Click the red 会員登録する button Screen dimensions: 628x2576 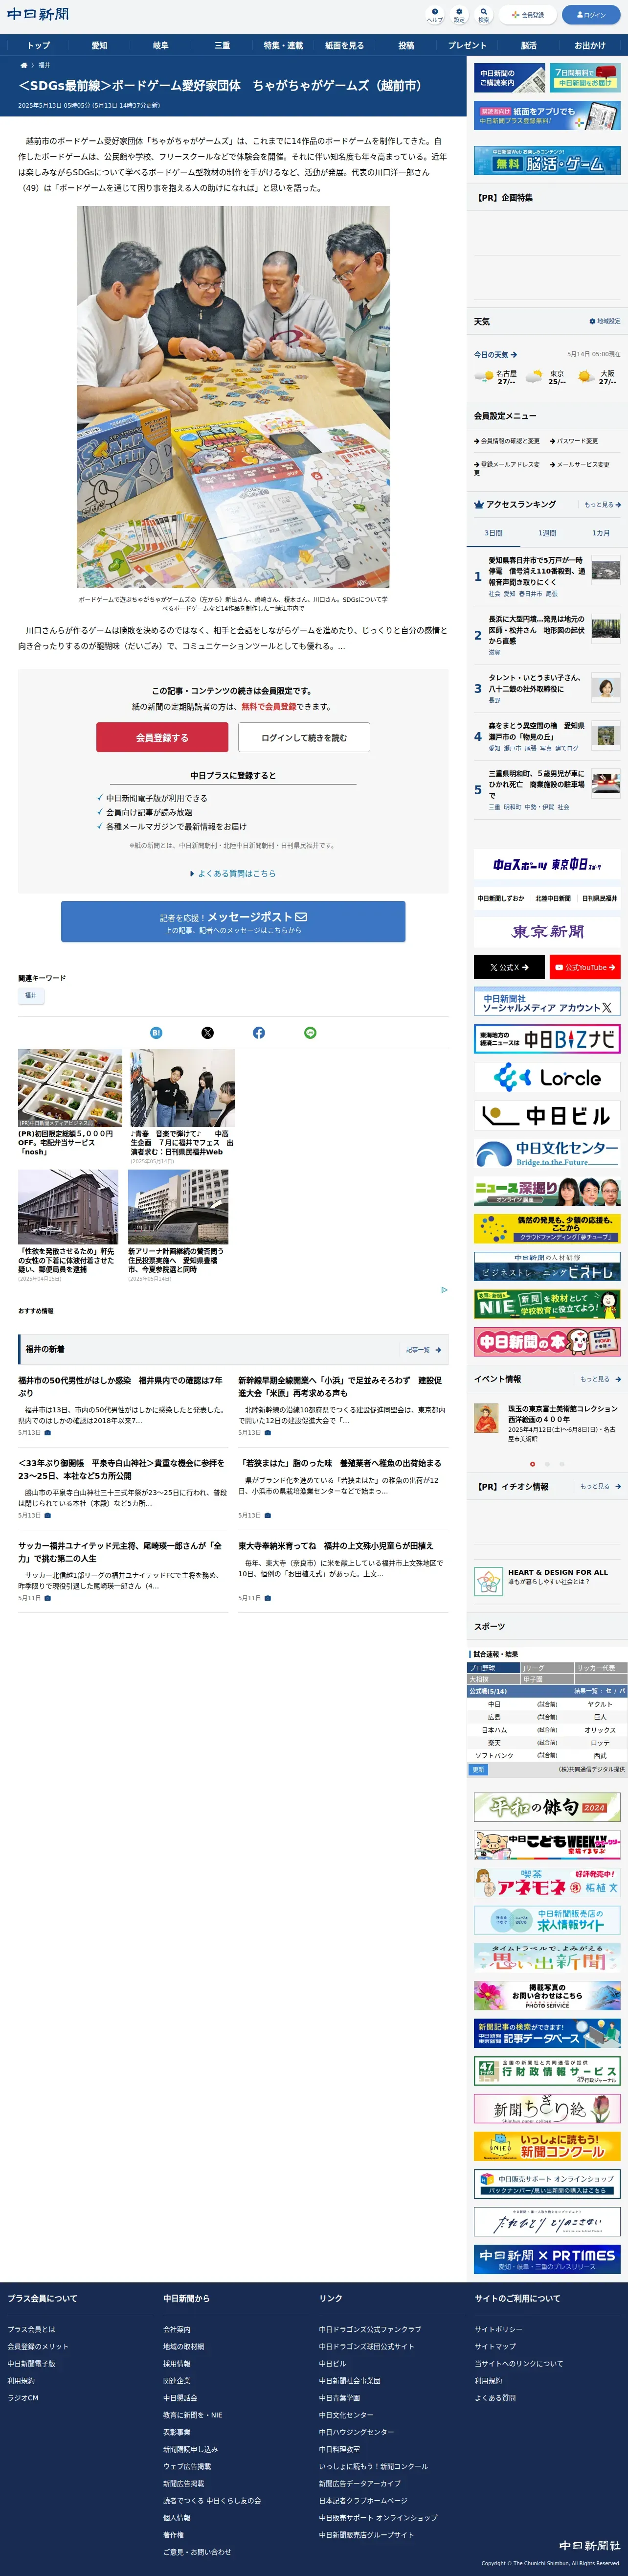coord(162,737)
